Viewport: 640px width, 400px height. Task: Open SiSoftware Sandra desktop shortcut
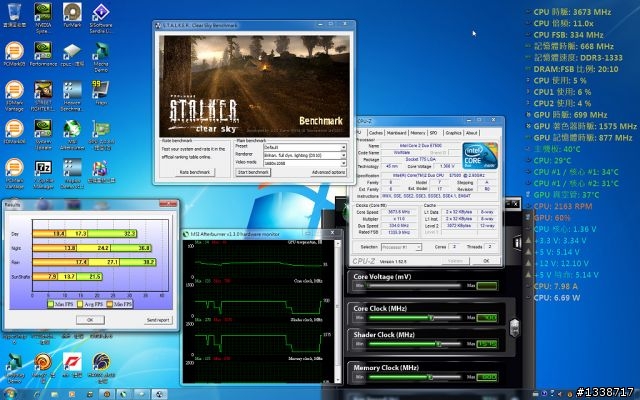coord(101,18)
